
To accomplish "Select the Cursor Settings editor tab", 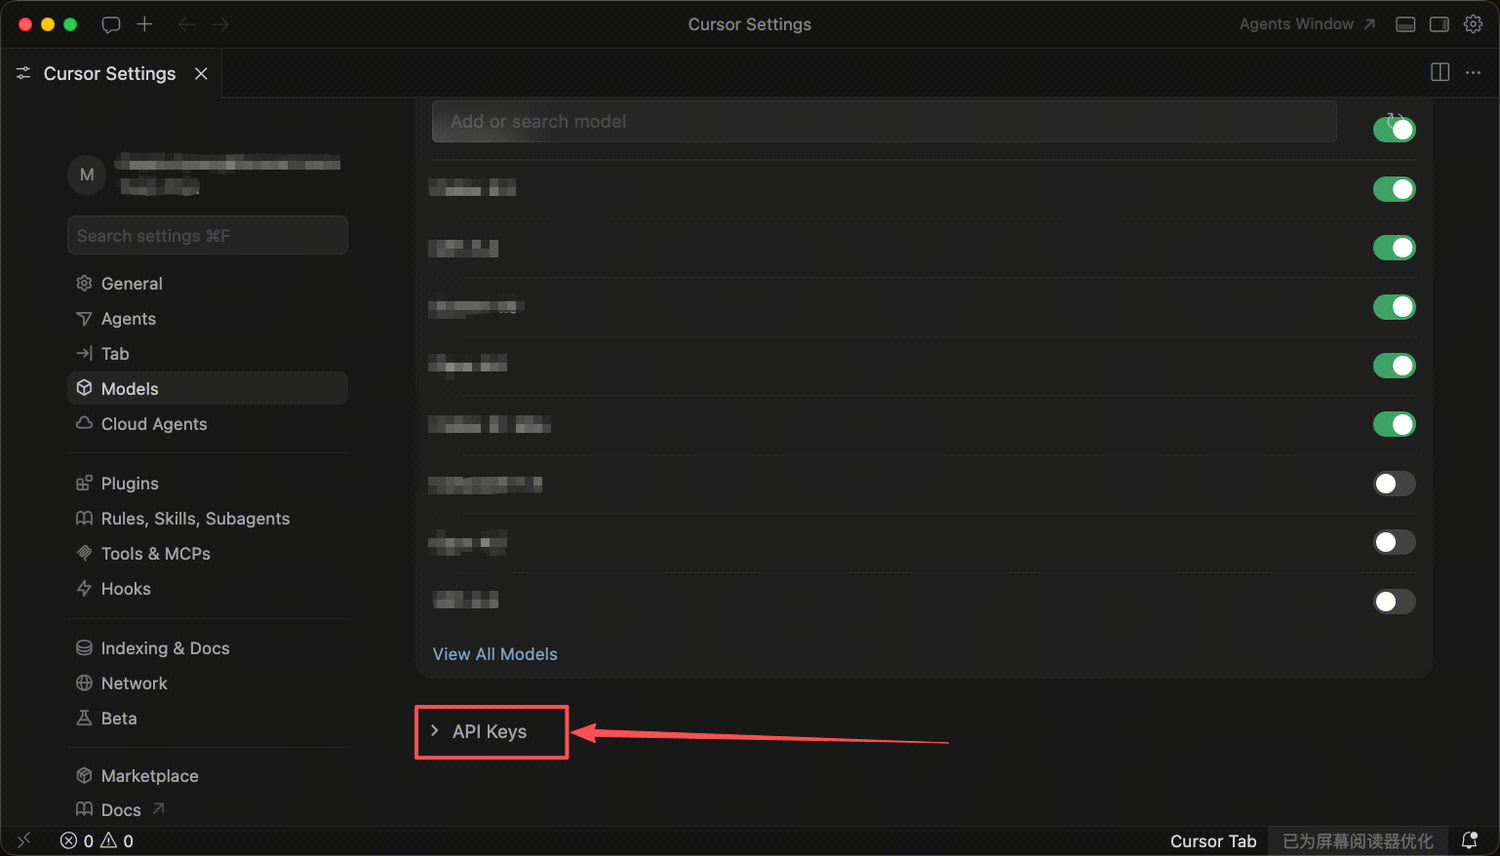I will [110, 74].
